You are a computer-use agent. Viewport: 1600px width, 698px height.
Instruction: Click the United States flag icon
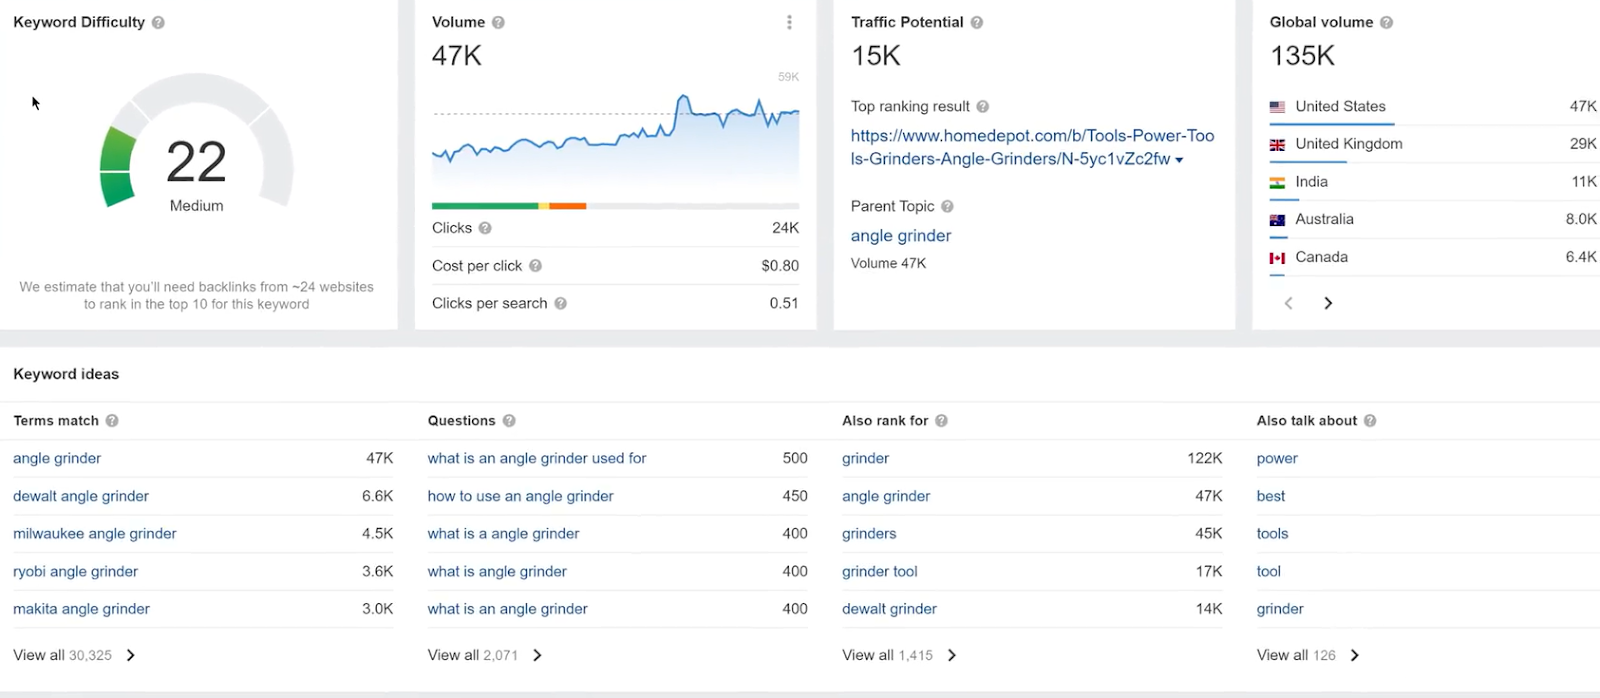pos(1277,107)
